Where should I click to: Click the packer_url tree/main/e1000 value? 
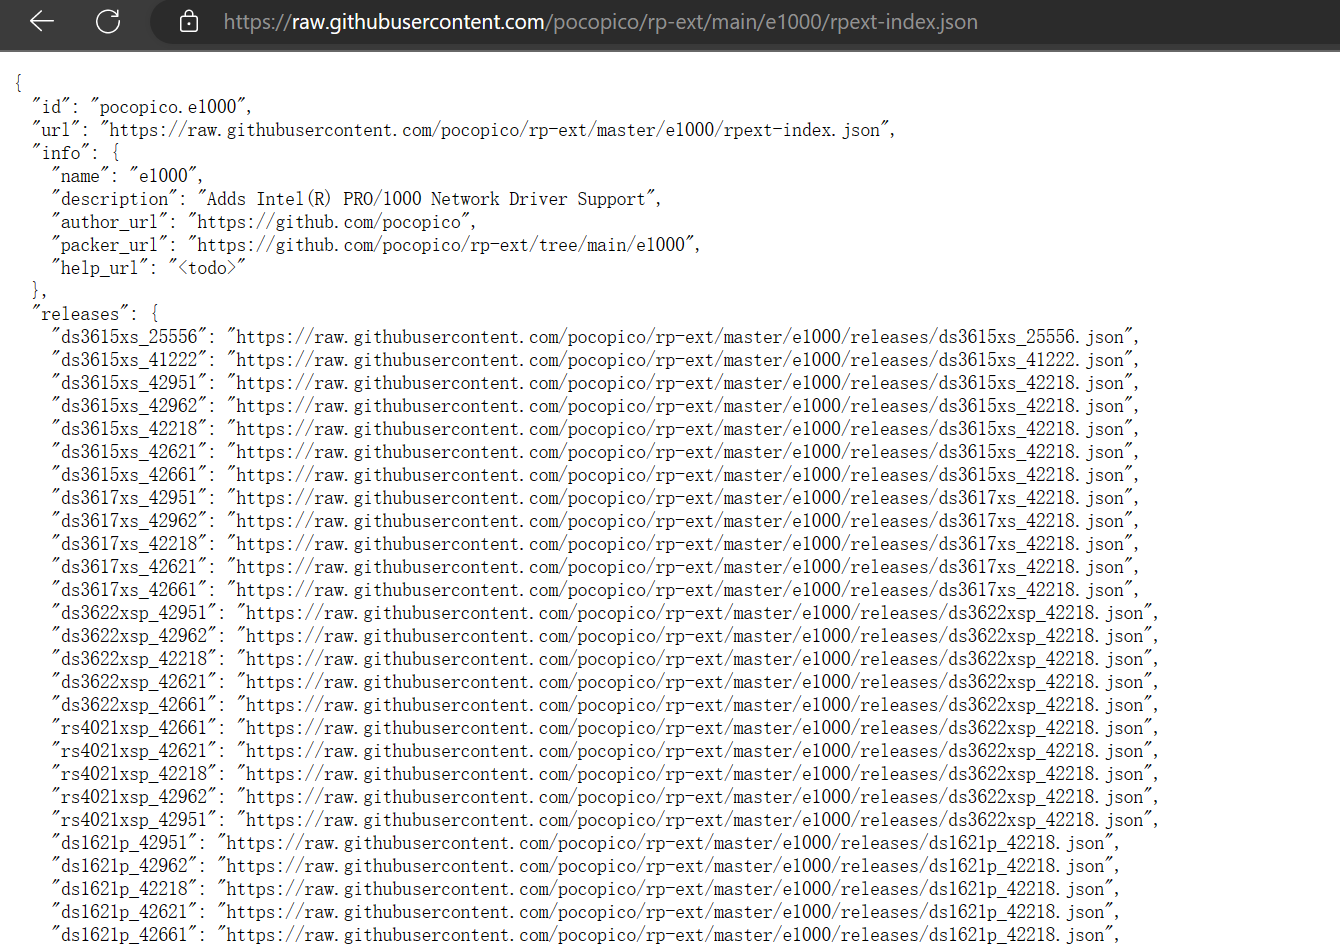point(444,245)
